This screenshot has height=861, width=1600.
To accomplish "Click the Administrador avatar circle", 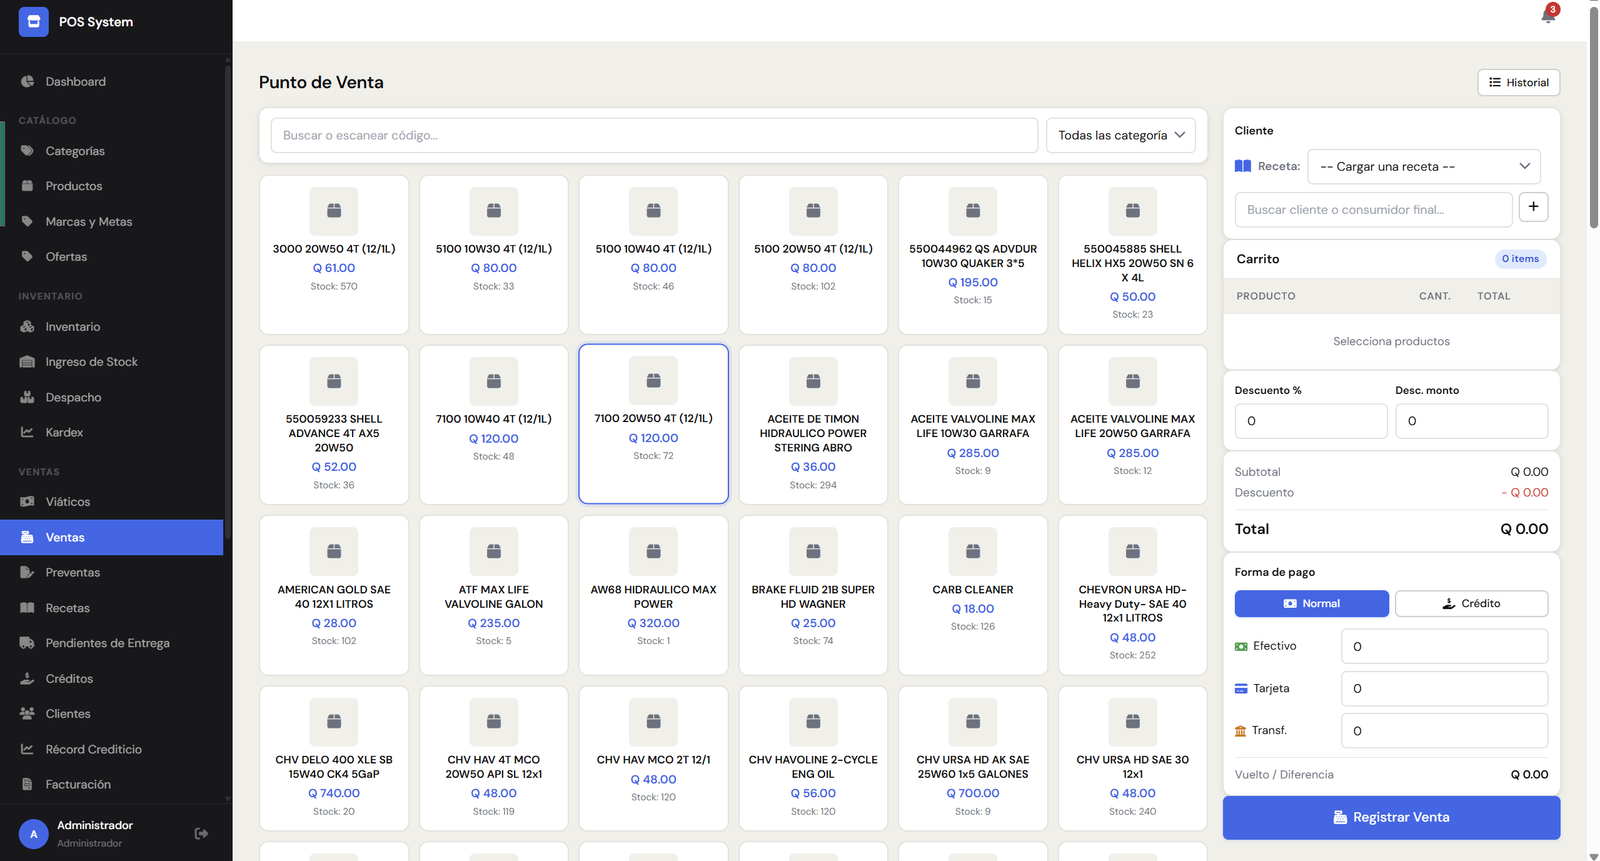I will (x=34, y=833).
